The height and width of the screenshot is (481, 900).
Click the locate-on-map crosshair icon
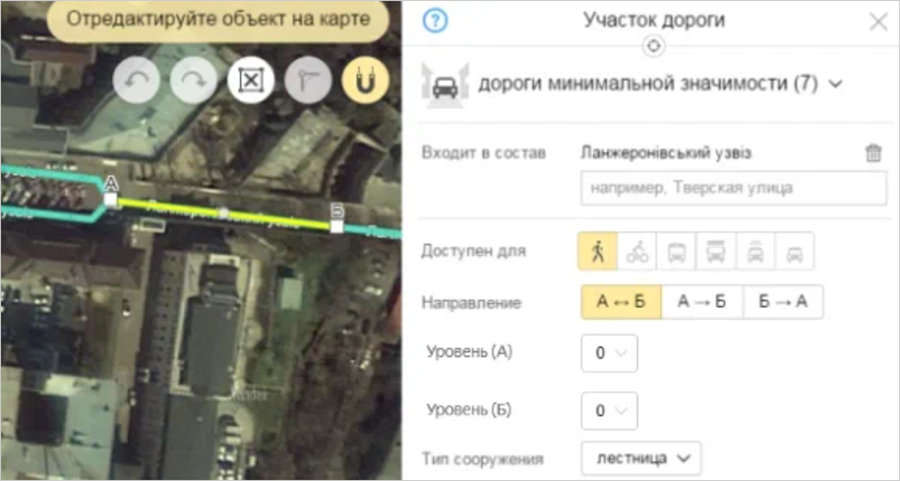click(654, 46)
